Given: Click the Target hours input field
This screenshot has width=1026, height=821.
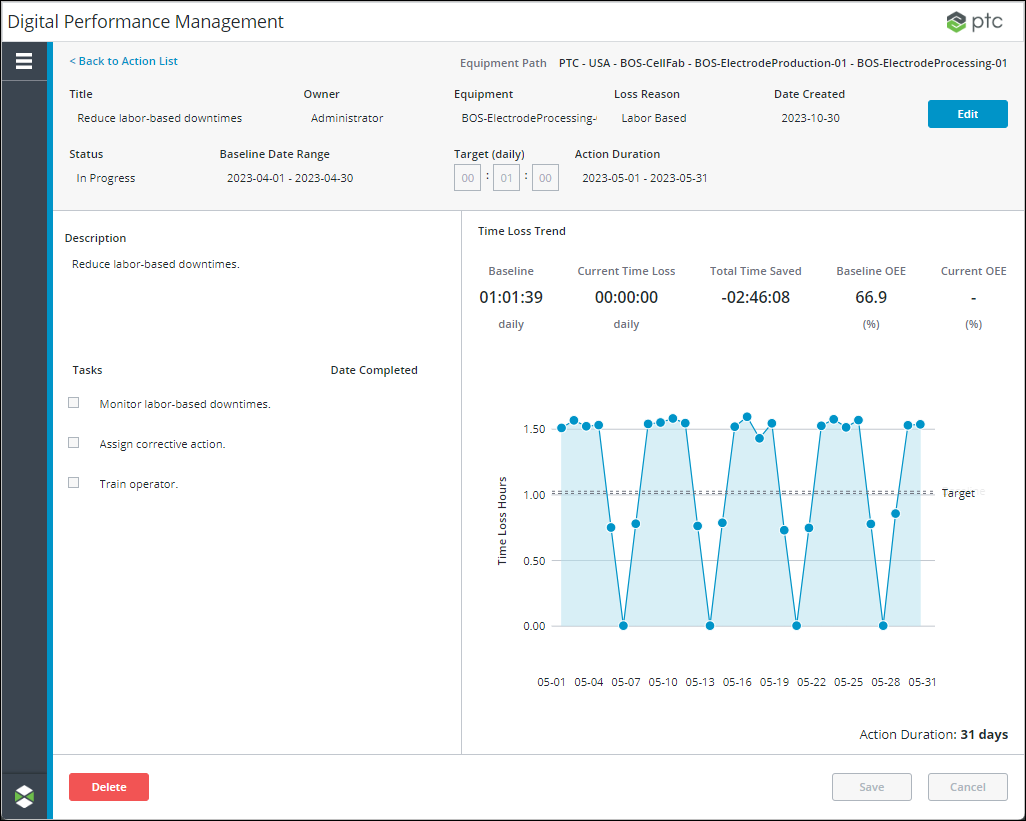Looking at the screenshot, I should click(467, 177).
